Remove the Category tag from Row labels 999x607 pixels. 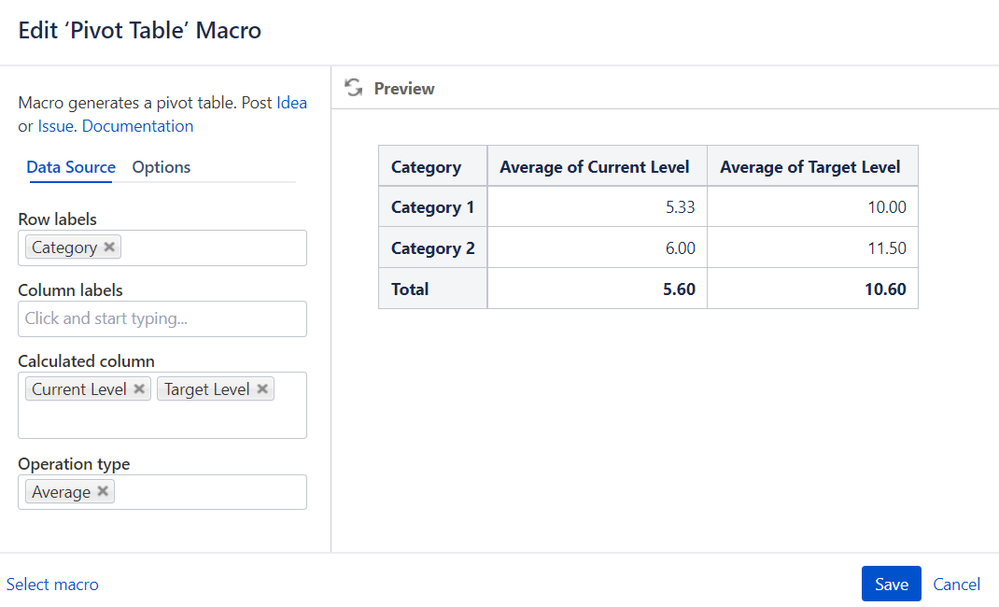point(110,247)
